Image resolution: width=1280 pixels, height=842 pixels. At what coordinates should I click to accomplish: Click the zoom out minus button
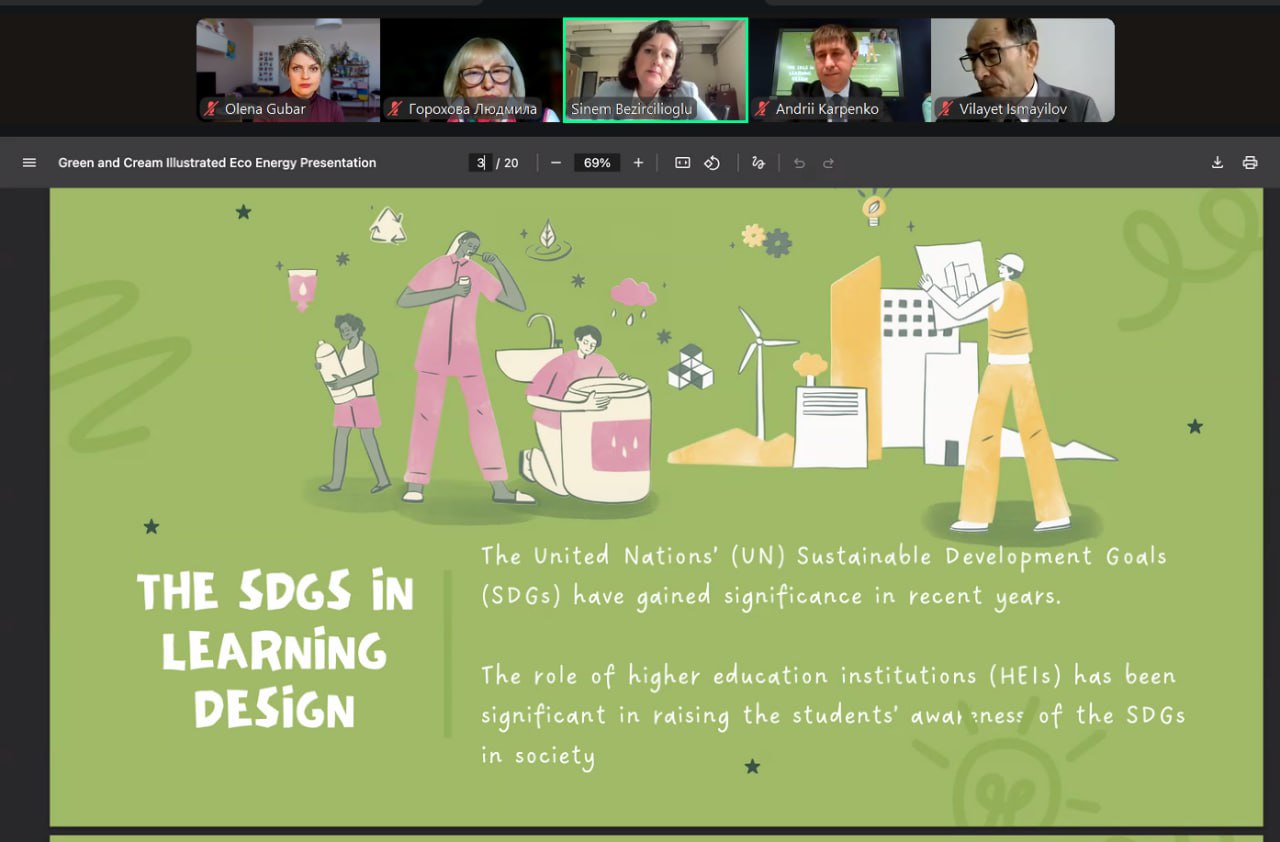click(556, 163)
